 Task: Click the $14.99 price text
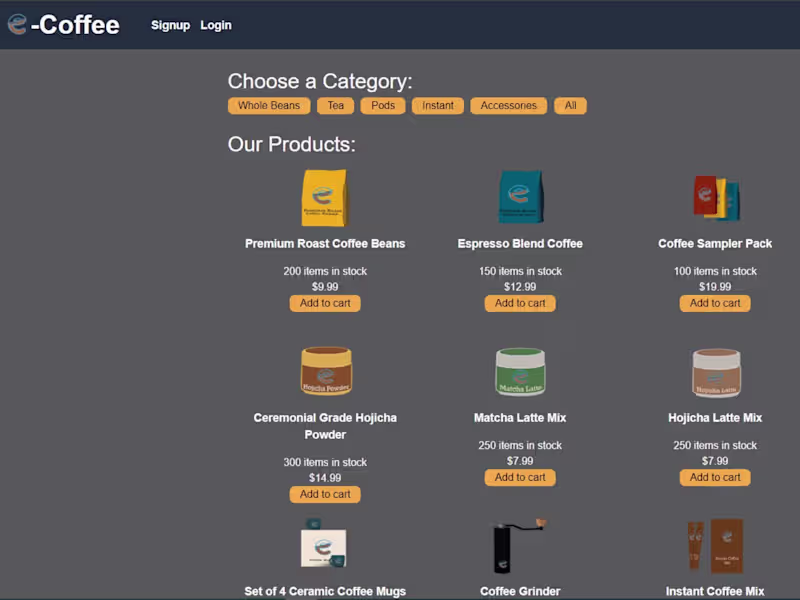pyautogui.click(x=325, y=478)
